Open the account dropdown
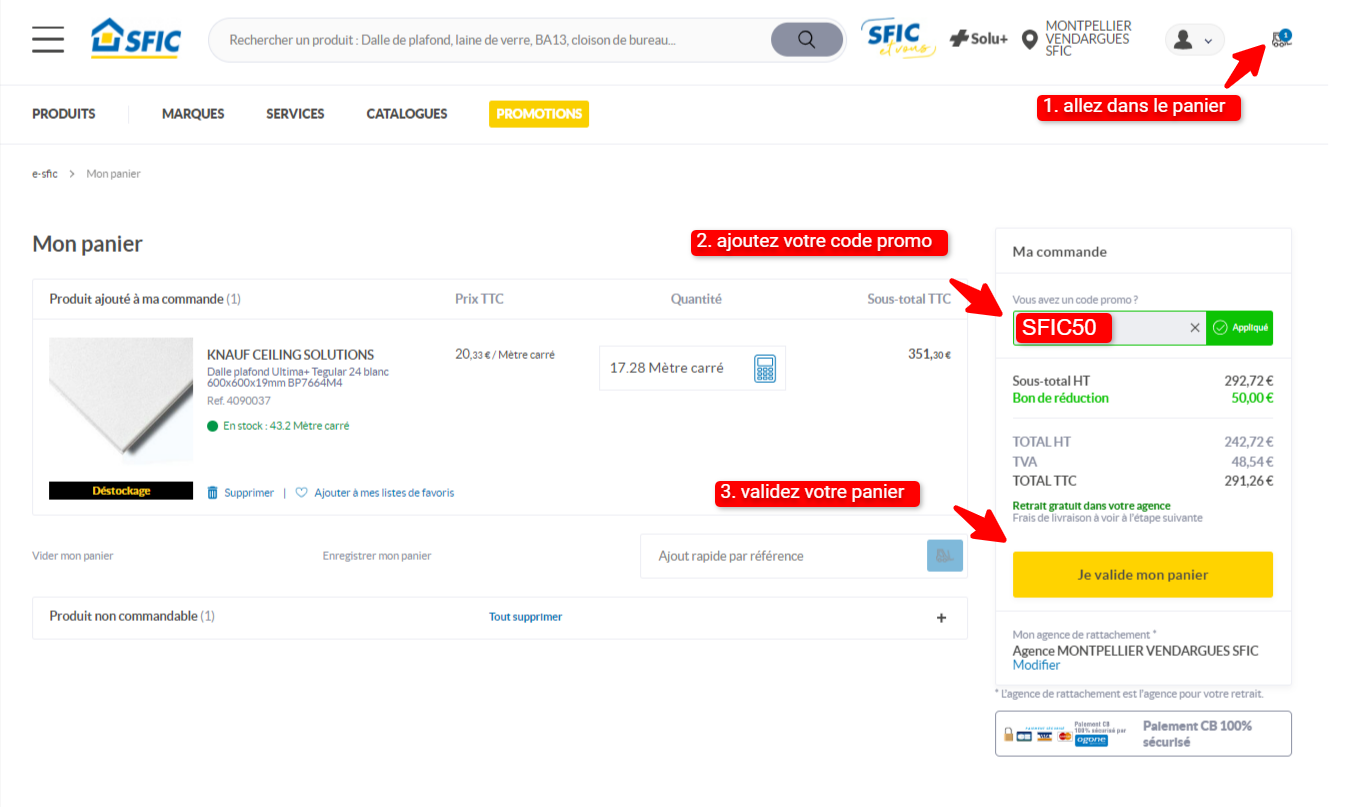1351x807 pixels. click(x=1194, y=39)
